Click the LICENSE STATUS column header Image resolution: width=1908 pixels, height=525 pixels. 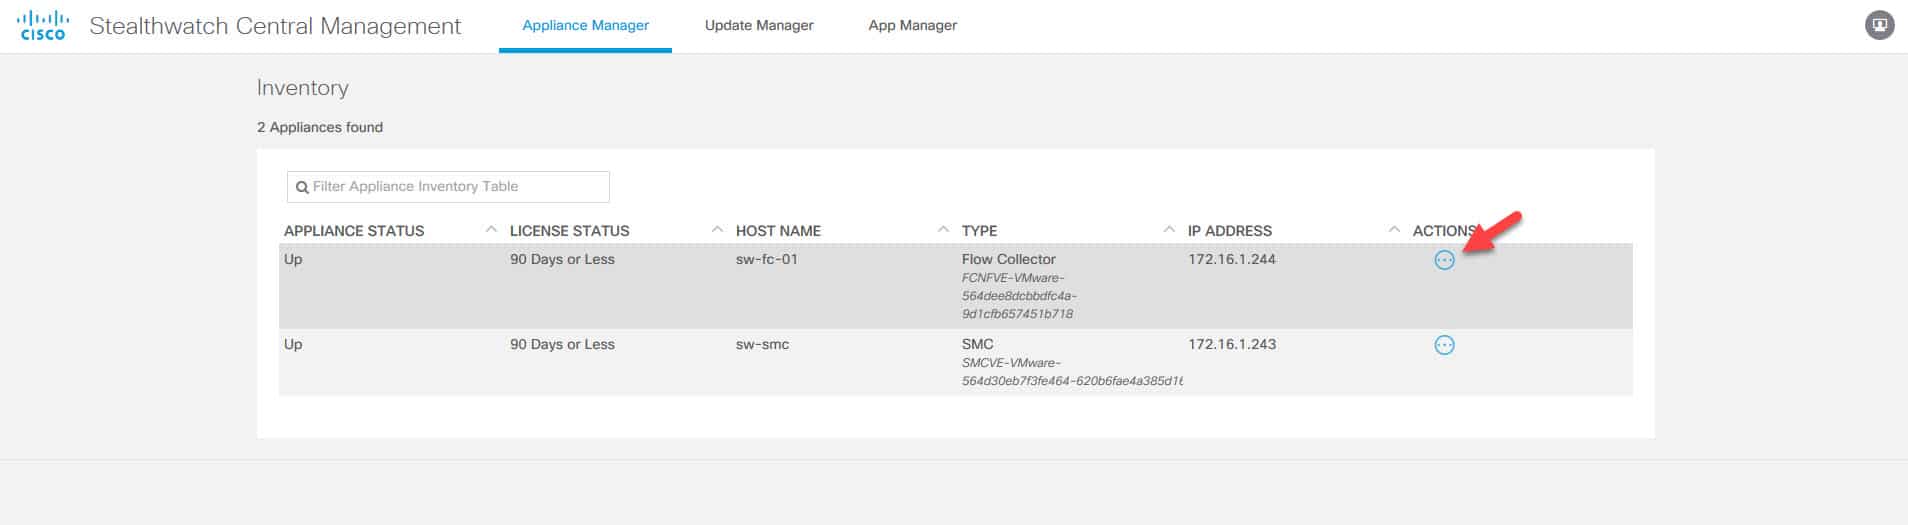pyautogui.click(x=569, y=231)
